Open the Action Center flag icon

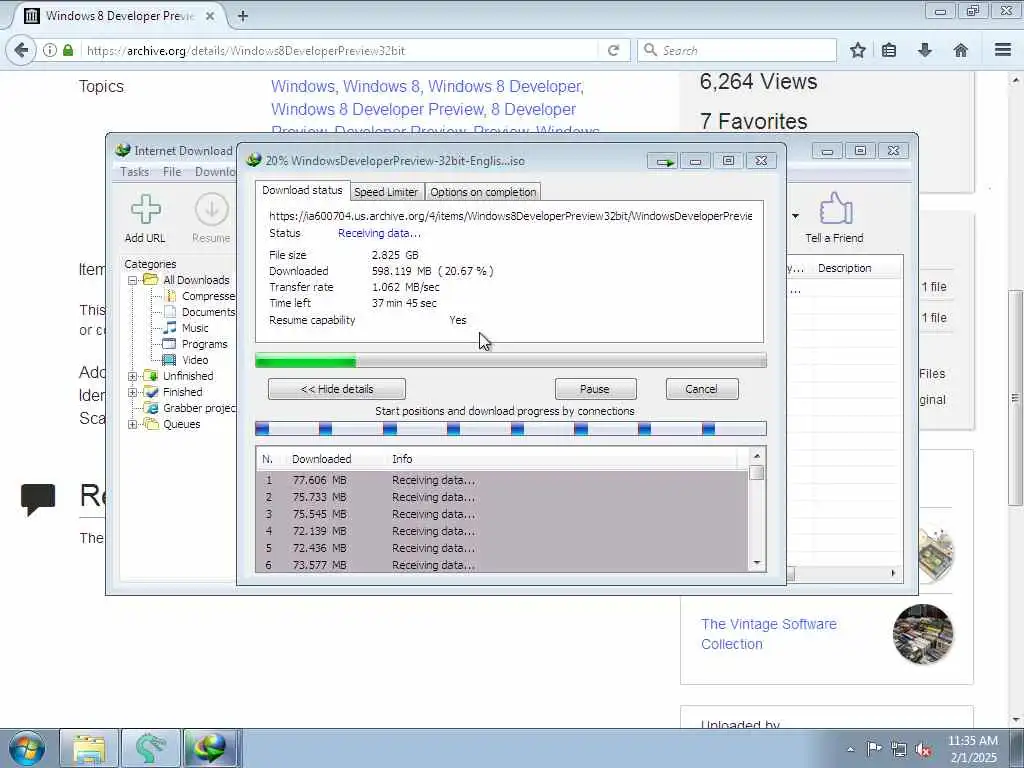[874, 748]
